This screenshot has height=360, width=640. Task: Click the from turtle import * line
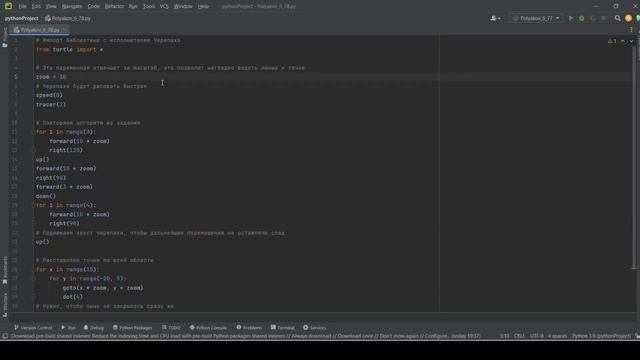(x=69, y=49)
